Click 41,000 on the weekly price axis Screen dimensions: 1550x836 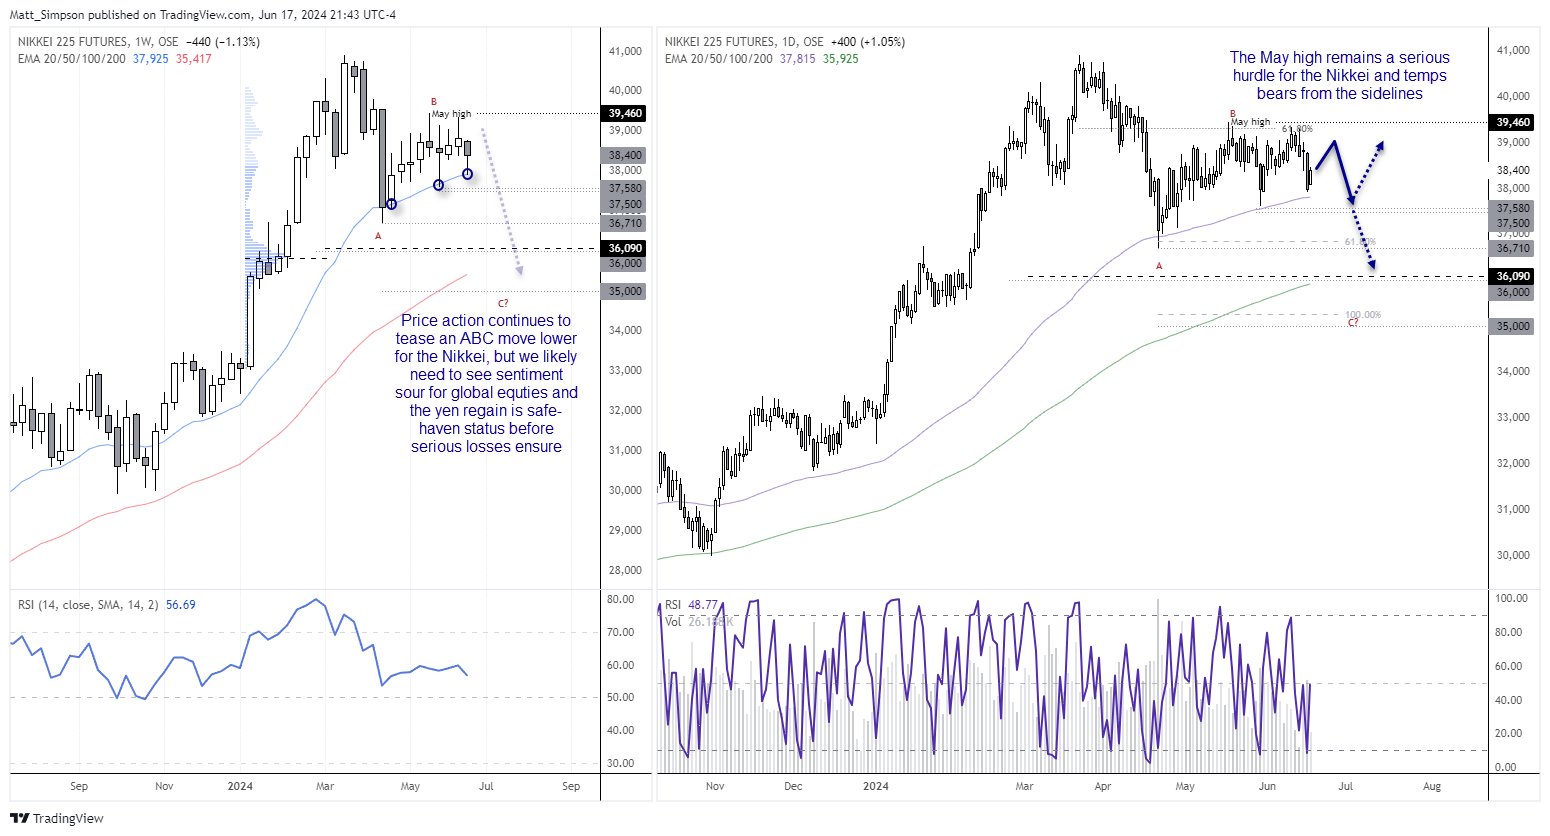625,51
